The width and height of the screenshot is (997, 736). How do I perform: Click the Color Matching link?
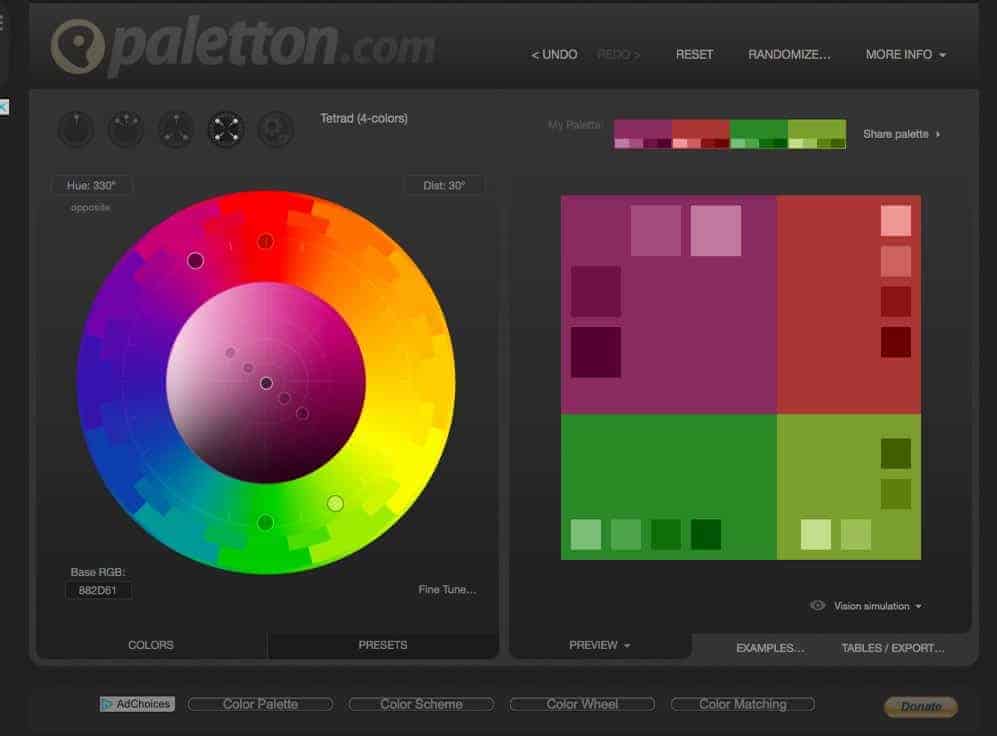pos(743,704)
